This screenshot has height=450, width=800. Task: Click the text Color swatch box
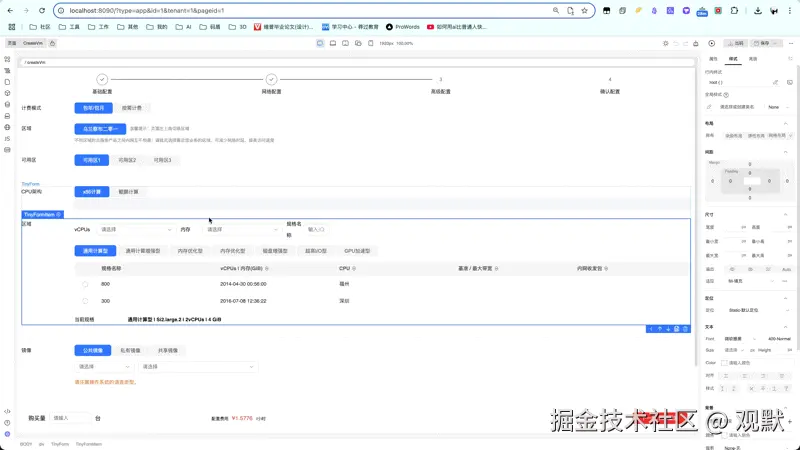click(x=724, y=363)
